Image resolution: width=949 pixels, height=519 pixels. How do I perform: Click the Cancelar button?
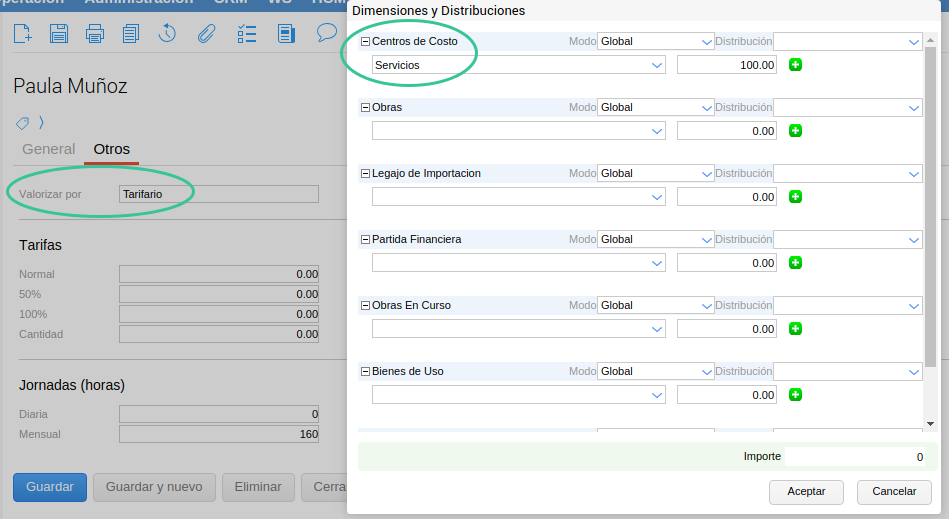894,492
